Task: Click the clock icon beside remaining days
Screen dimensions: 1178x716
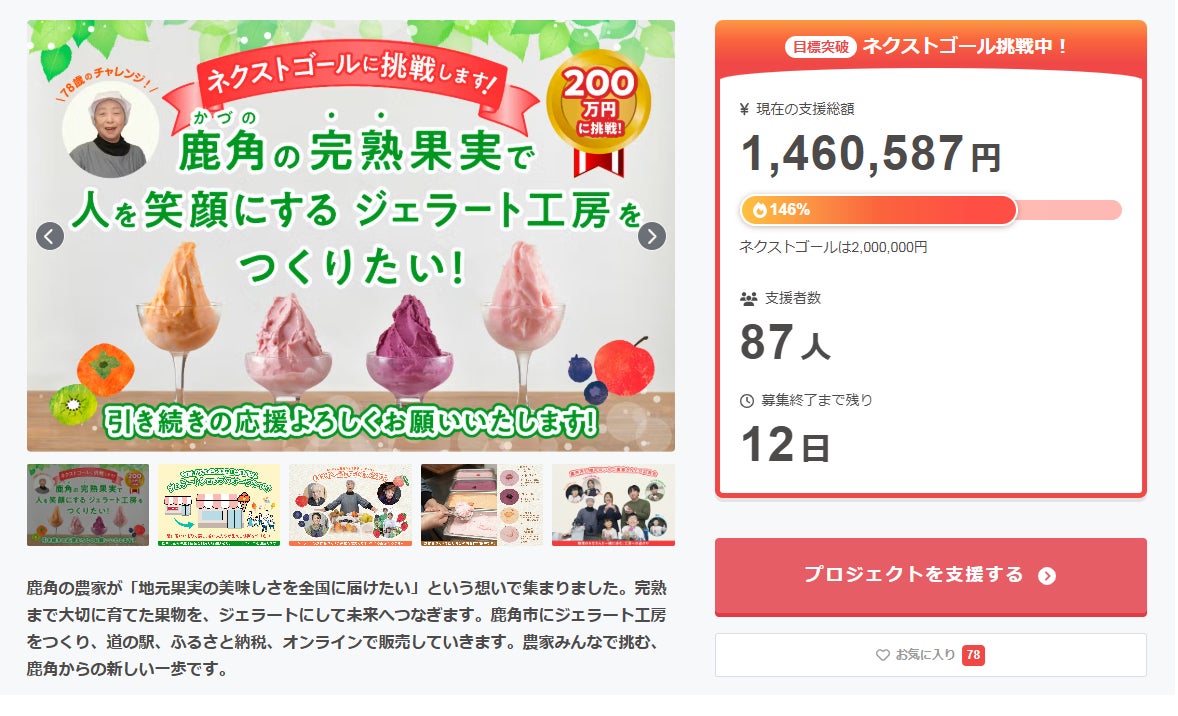Action: [x=747, y=401]
